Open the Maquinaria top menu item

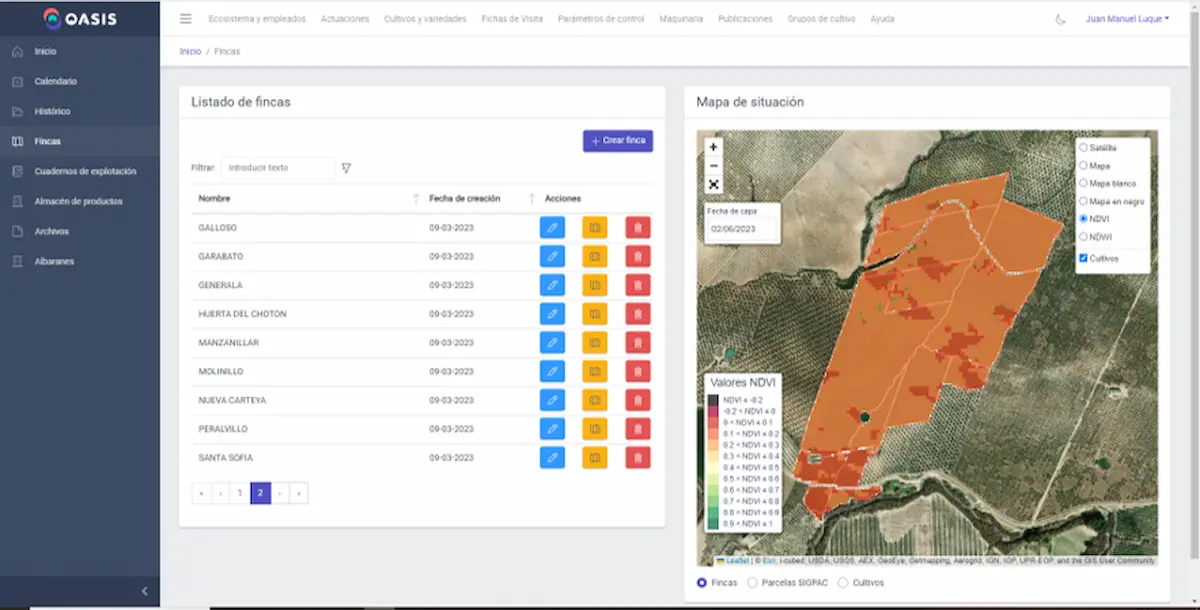[x=681, y=19]
